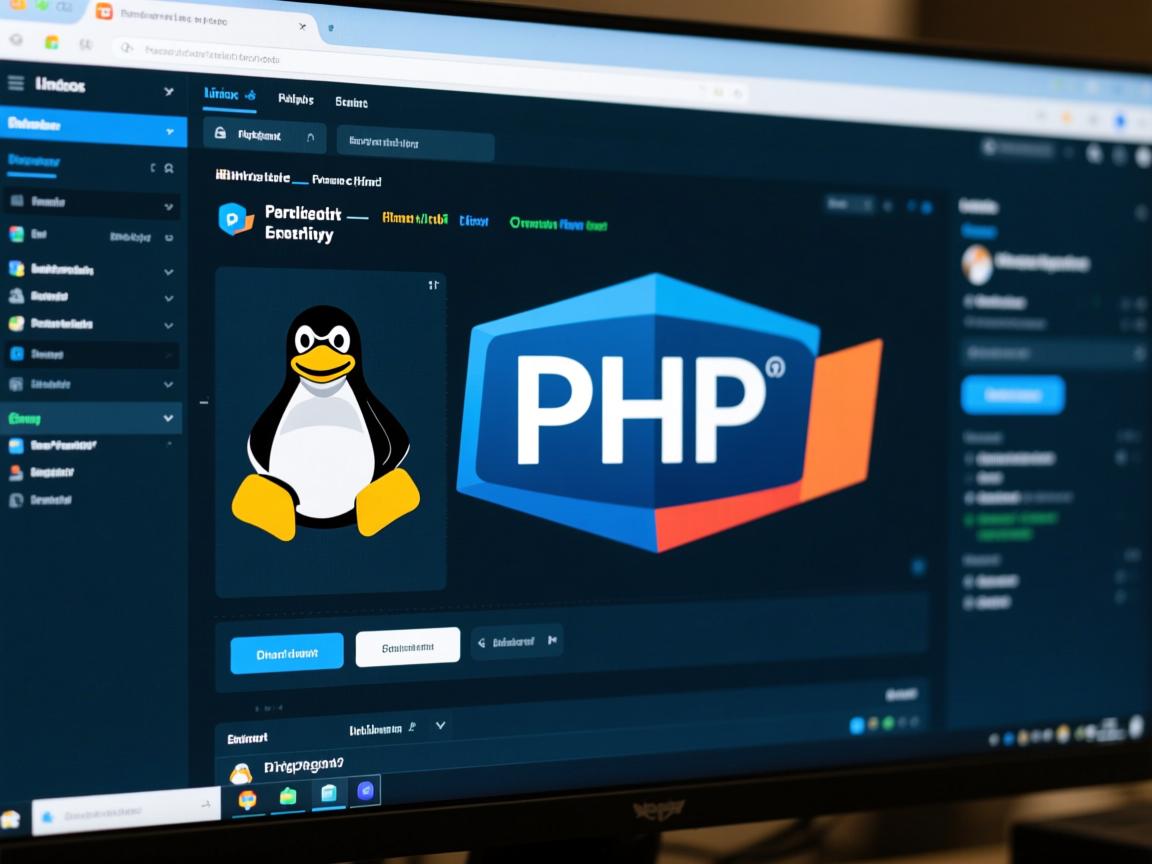Open the Tux icon from the taskbar
Screen dimensions: 1152x864
tap(241, 772)
